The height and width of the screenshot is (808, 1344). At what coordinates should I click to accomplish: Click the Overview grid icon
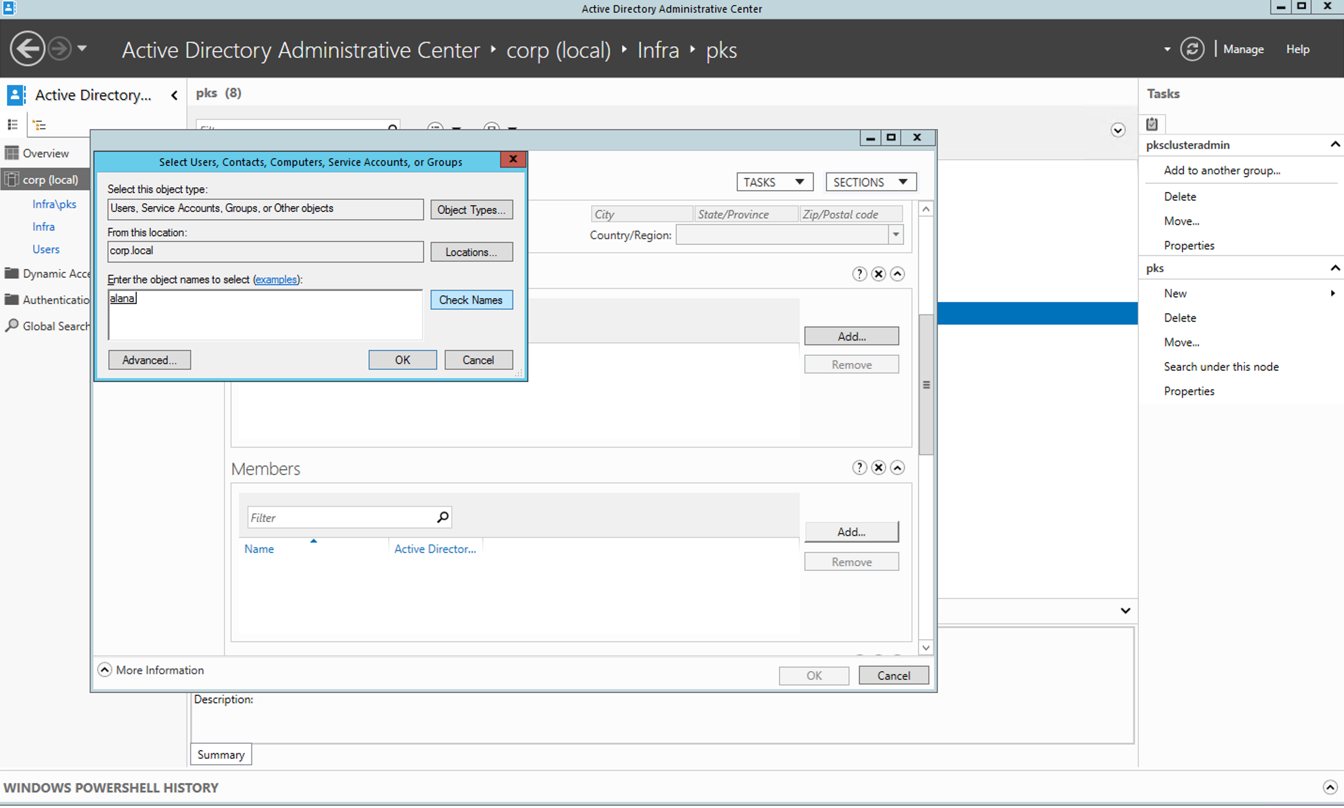pyautogui.click(x=12, y=153)
